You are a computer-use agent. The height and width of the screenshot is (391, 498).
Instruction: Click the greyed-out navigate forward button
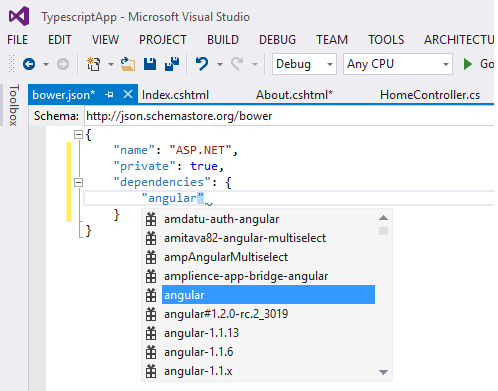63,64
